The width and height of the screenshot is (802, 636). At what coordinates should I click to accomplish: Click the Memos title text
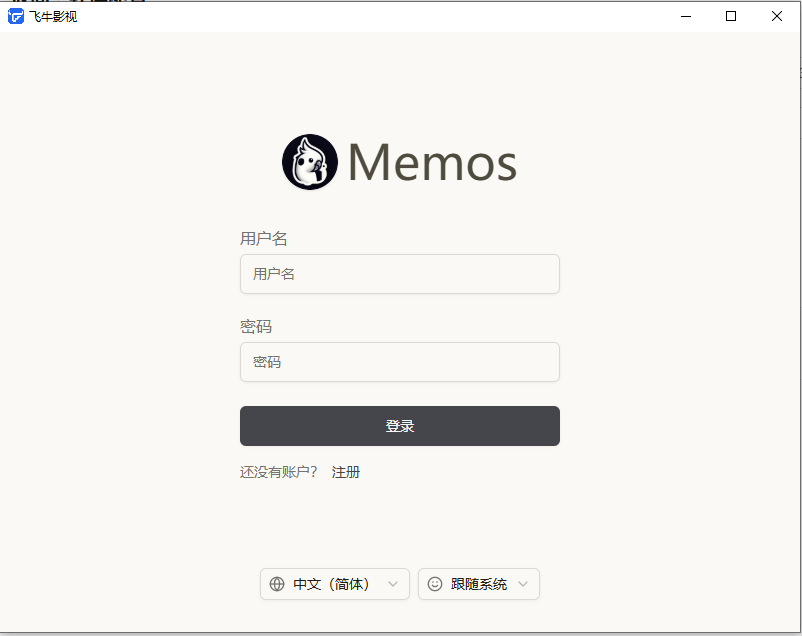[432, 163]
